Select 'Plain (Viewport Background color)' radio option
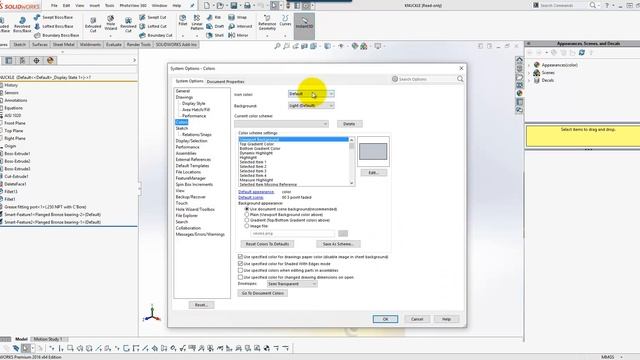640x360 pixels. point(247,214)
